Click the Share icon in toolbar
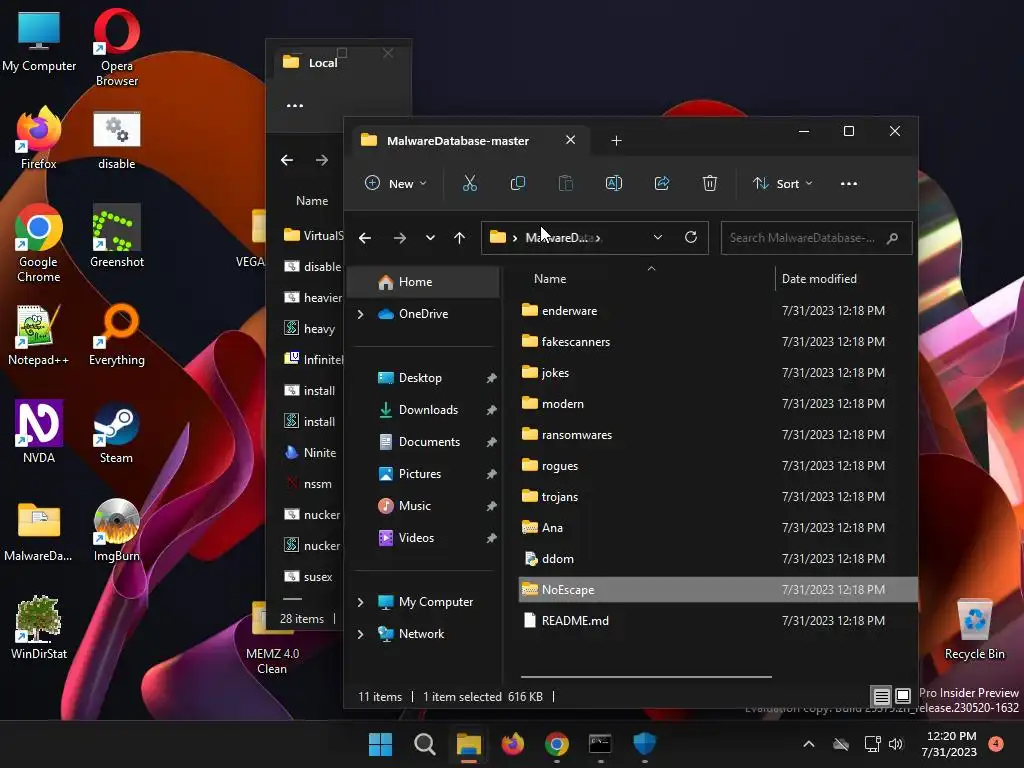 pos(662,184)
